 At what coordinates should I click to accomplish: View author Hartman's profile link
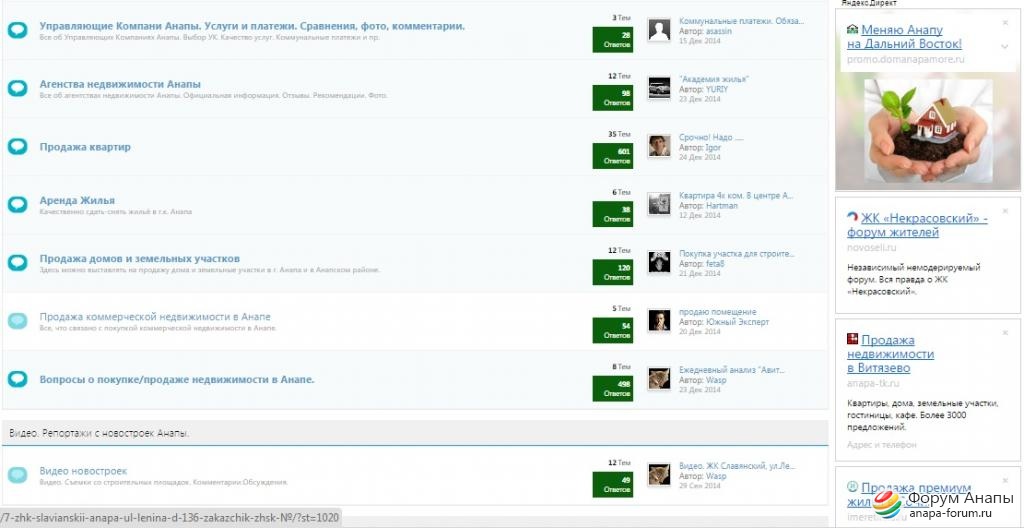tap(721, 206)
